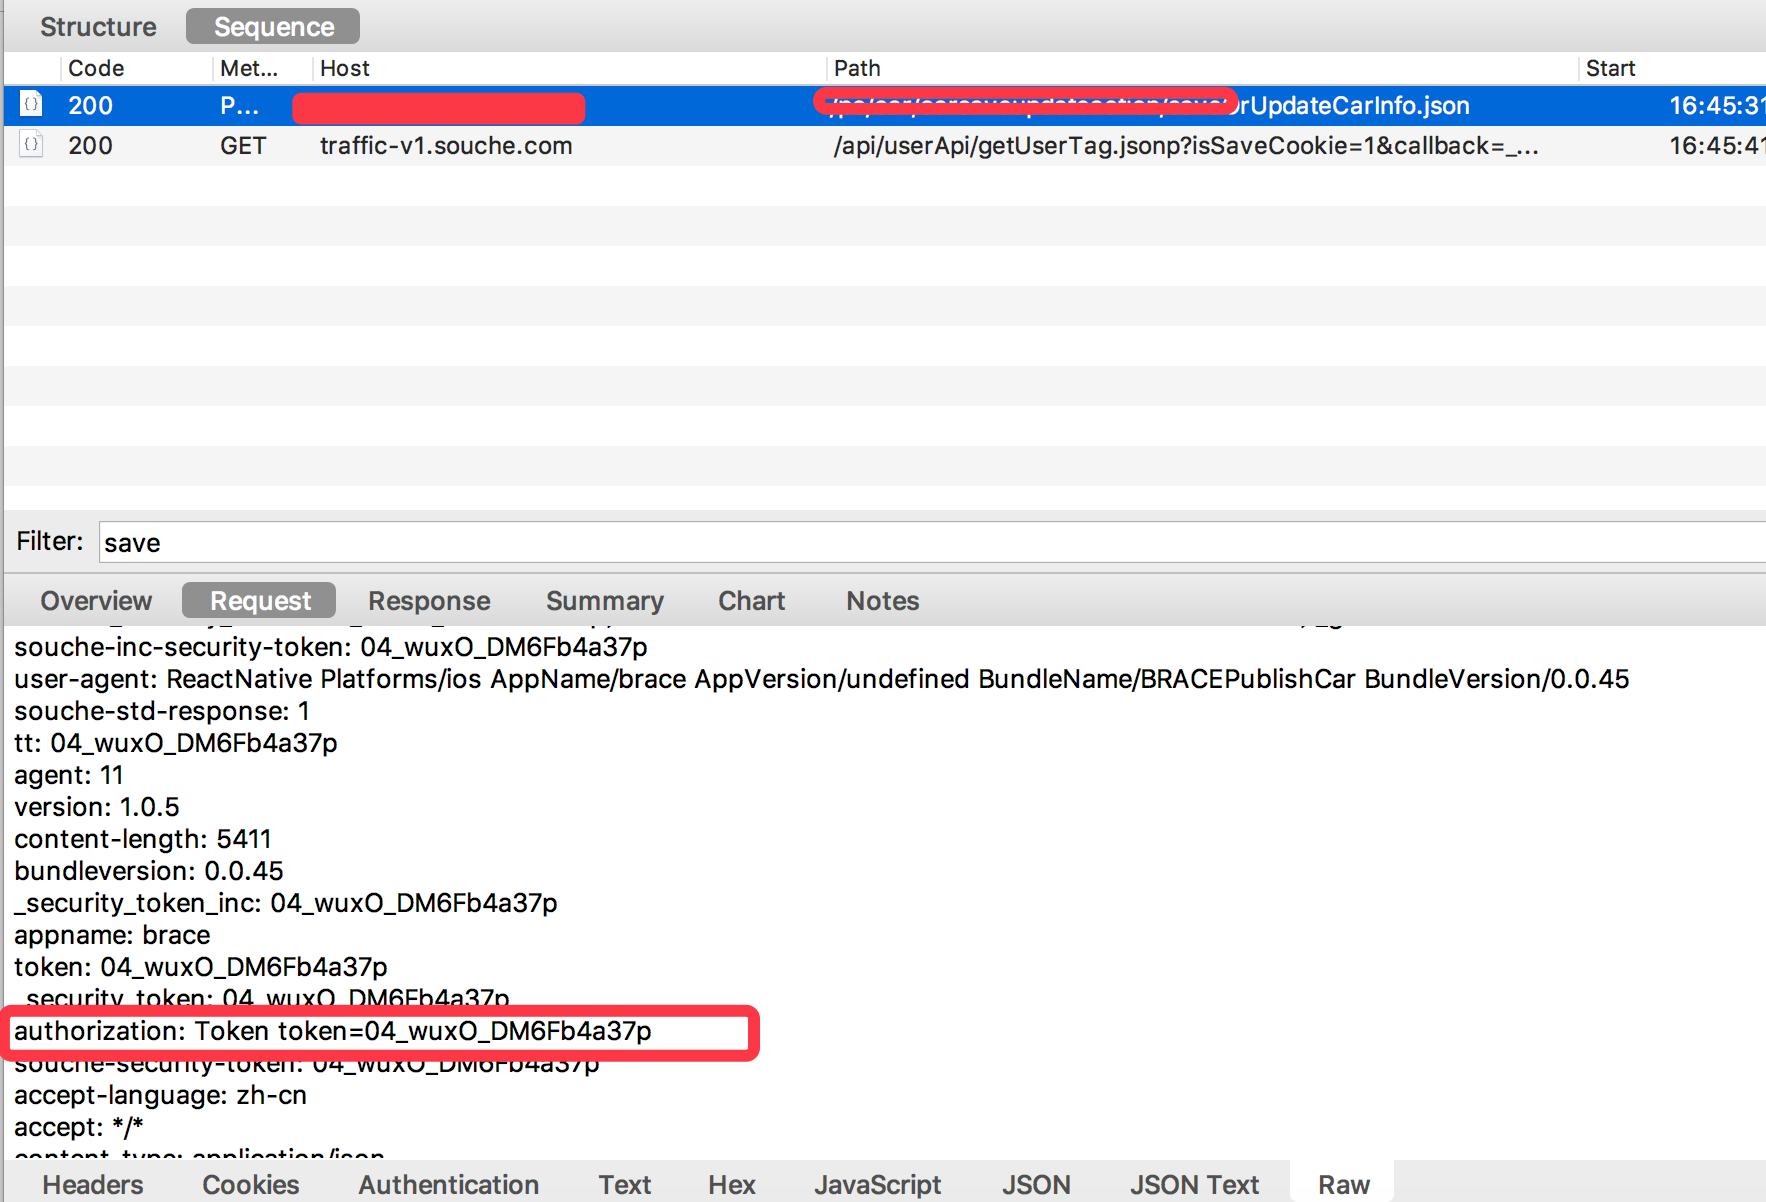This screenshot has height=1202, width=1766.
Task: Switch to the Structure view tab
Action: coord(98,27)
